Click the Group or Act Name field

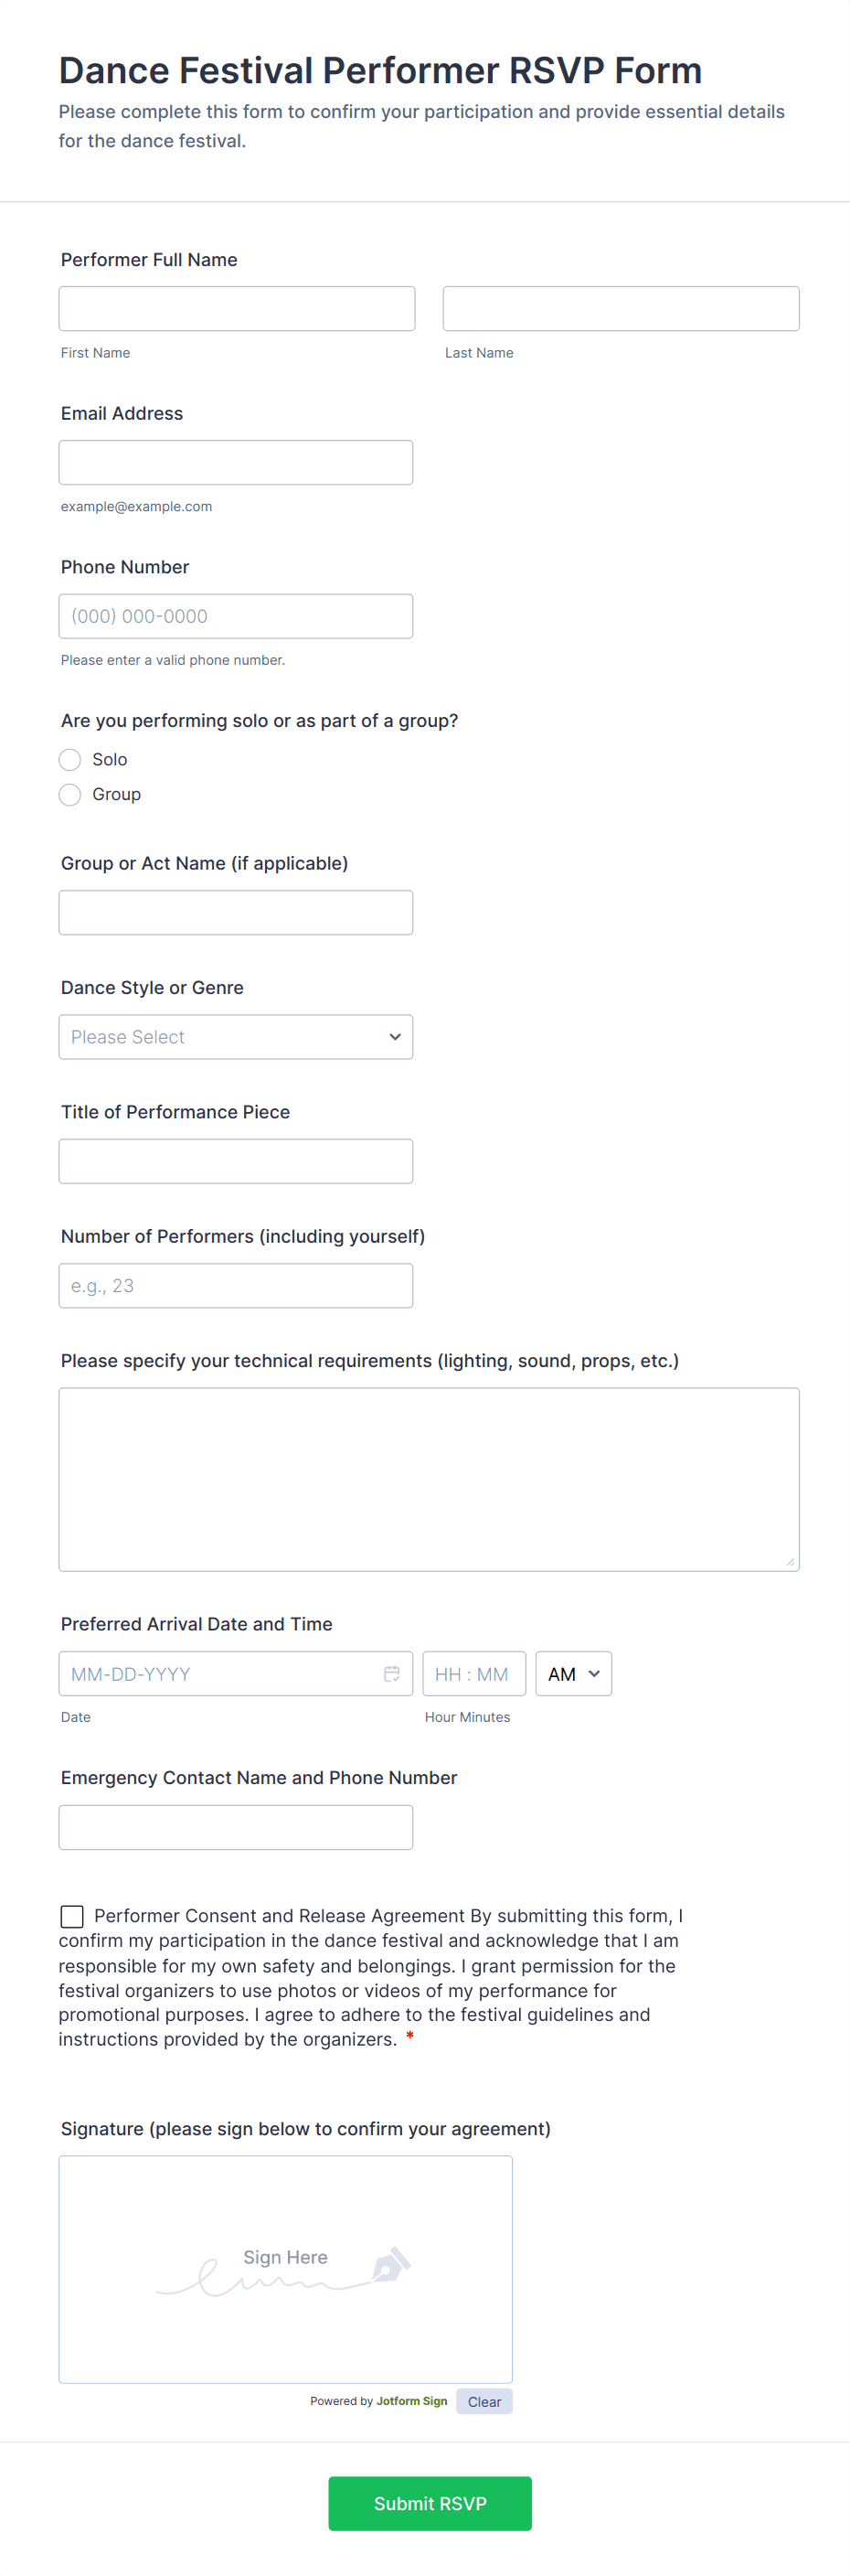pyautogui.click(x=236, y=913)
